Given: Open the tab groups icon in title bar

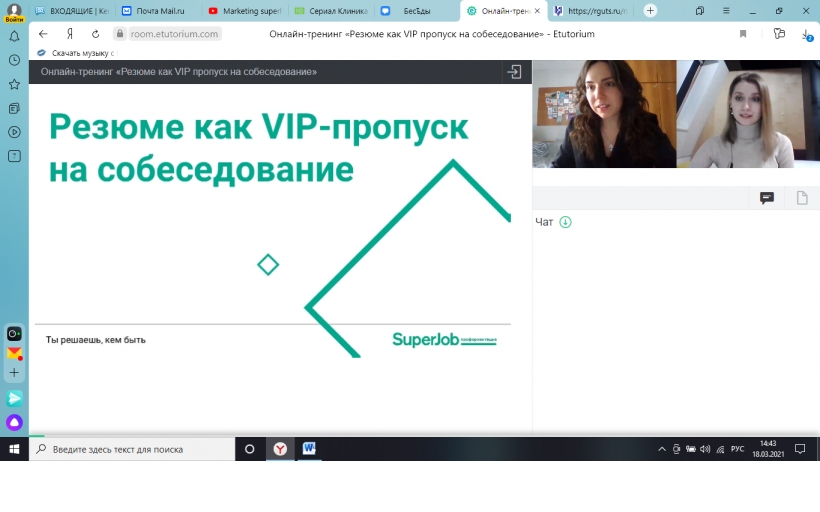Looking at the screenshot, I should click(x=700, y=10).
